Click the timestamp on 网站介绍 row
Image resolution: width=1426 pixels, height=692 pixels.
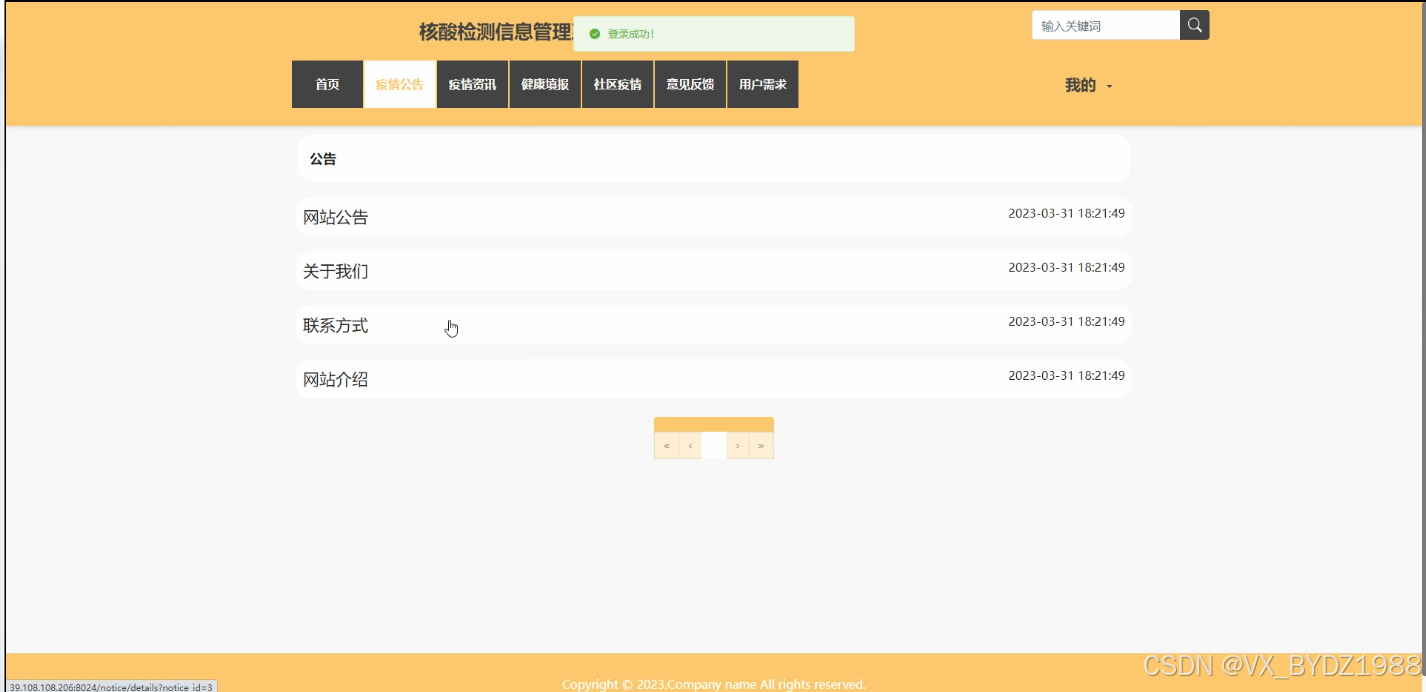[1066, 375]
